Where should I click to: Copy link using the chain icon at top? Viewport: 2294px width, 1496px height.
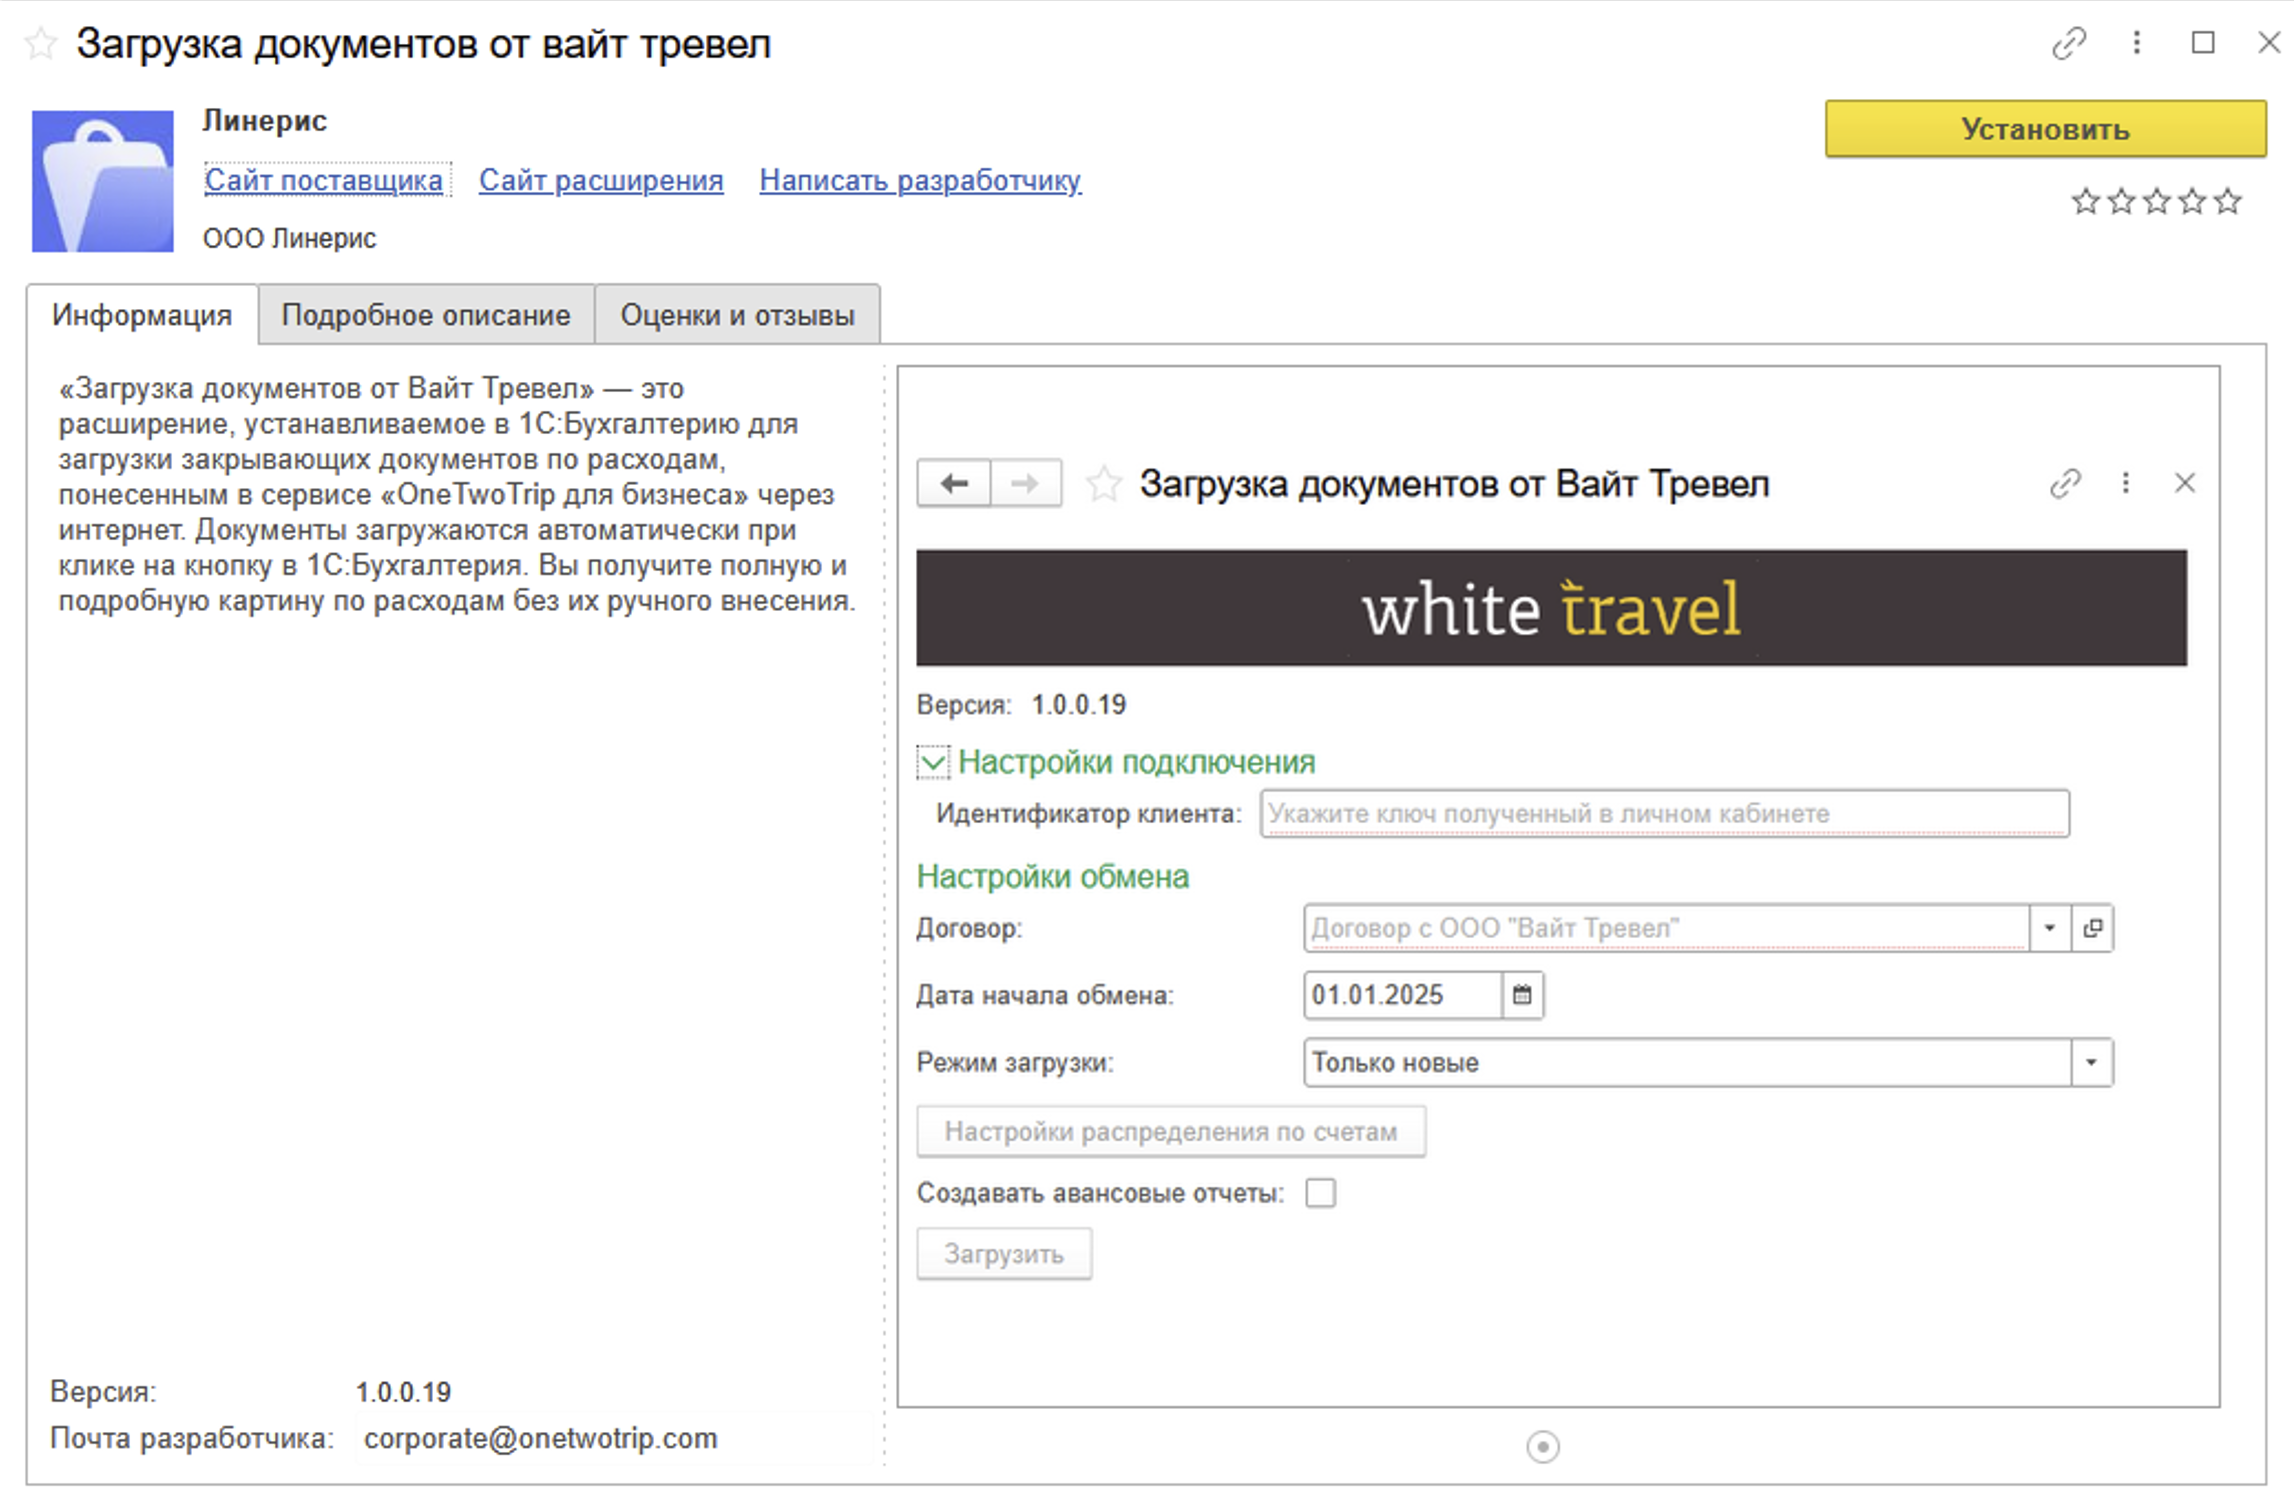click(2068, 43)
